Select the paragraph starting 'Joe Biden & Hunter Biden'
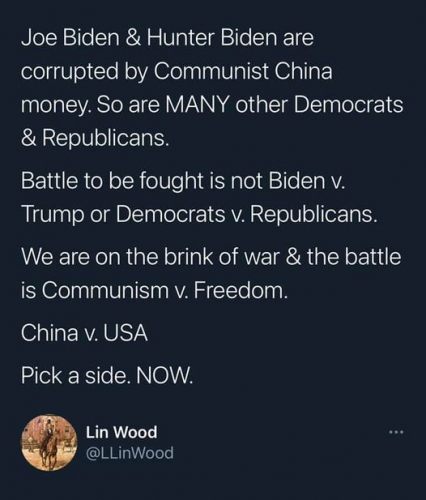Viewport: 426px width, 500px height. [212, 88]
